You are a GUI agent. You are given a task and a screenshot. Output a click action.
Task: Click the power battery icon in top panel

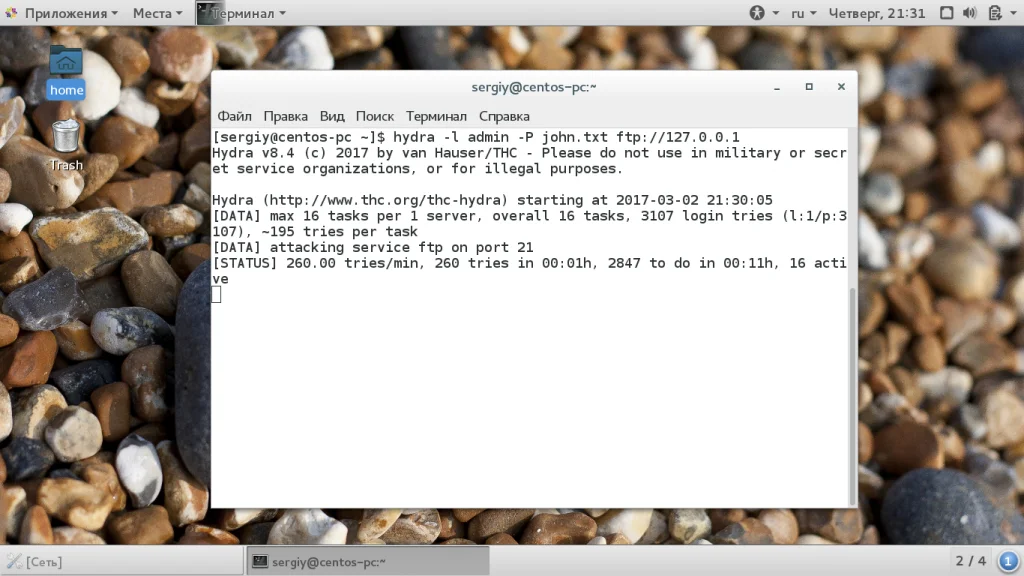[995, 13]
